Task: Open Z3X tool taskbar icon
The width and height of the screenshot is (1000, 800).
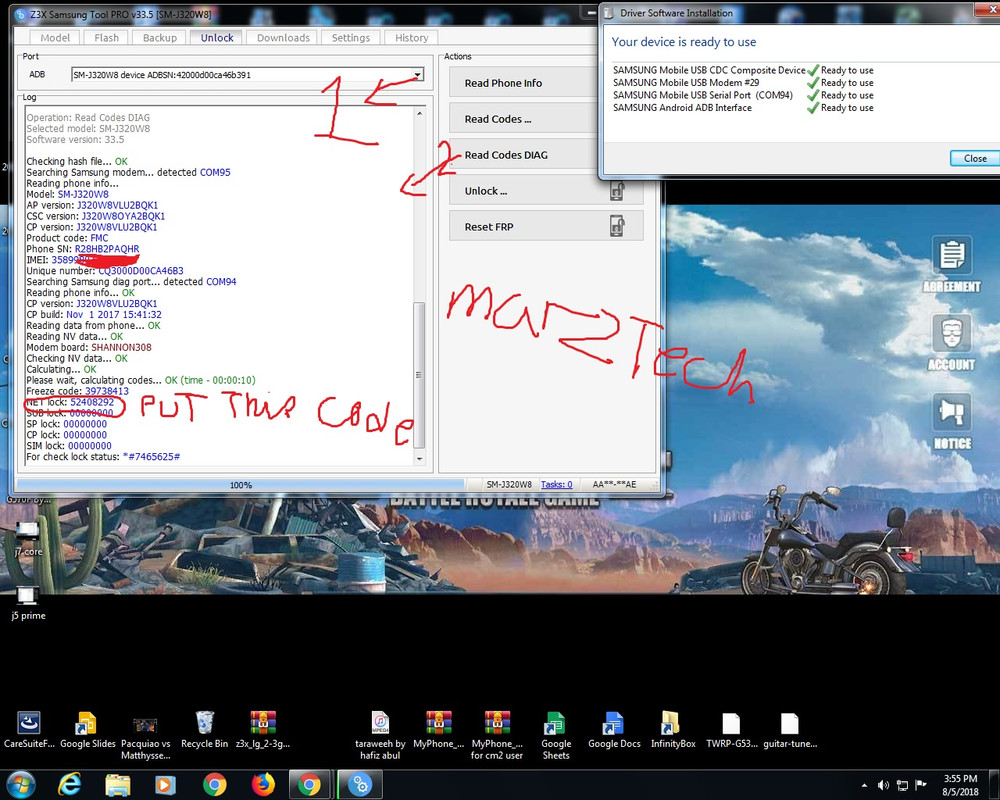Action: point(360,785)
